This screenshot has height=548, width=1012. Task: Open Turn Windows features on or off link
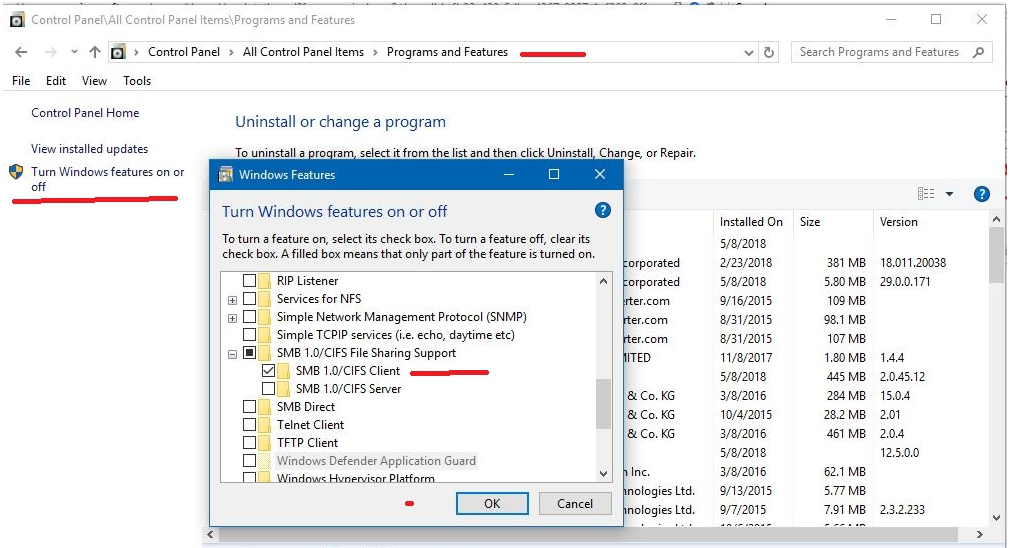pos(108,179)
